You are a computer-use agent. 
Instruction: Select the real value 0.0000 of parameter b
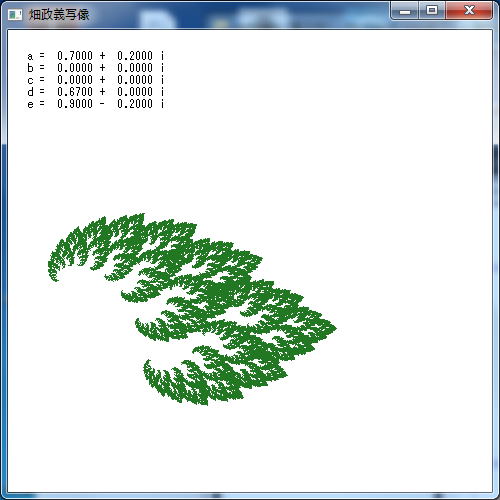[x=75, y=68]
